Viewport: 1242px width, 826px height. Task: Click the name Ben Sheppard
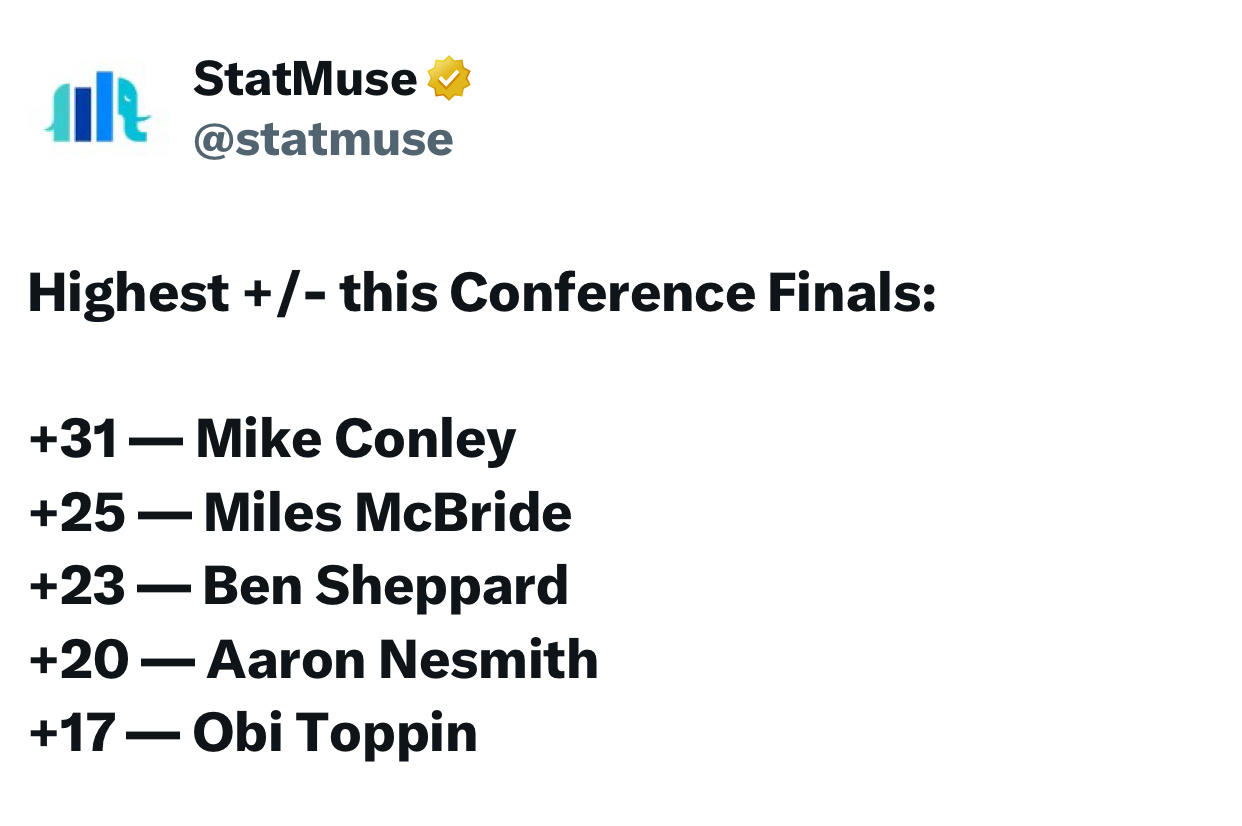point(386,587)
